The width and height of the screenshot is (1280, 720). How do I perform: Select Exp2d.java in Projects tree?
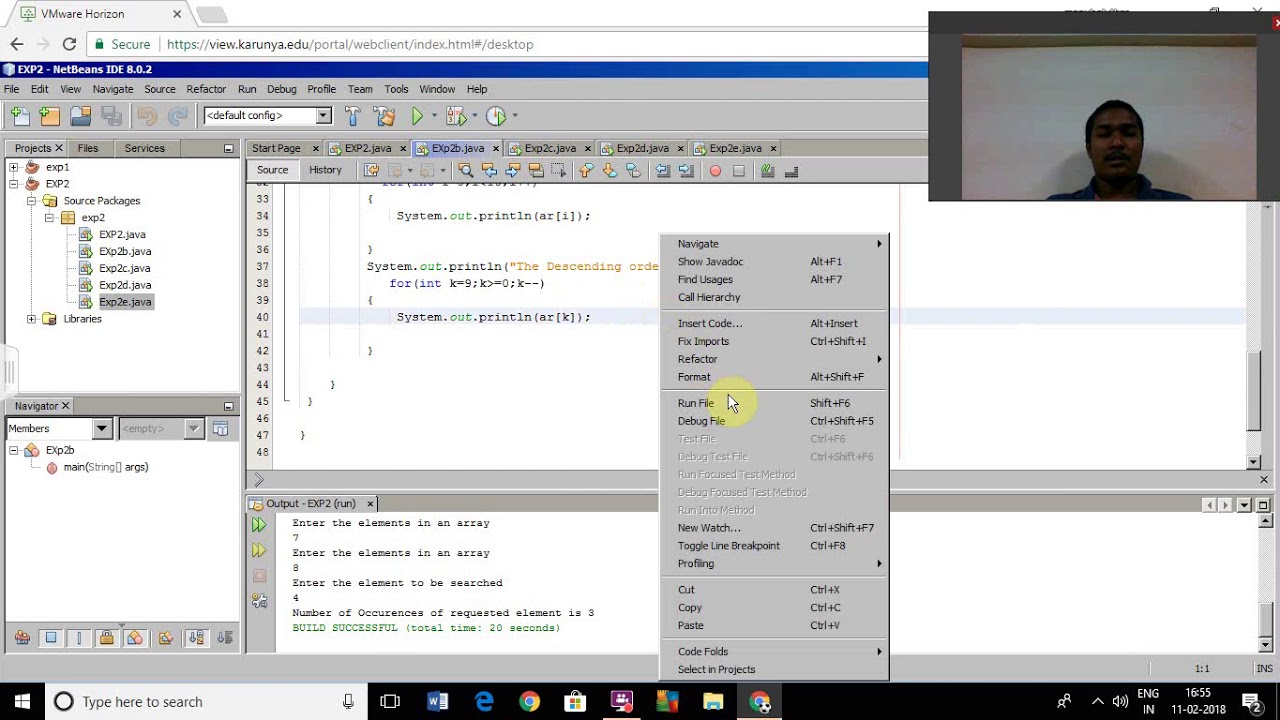click(125, 285)
